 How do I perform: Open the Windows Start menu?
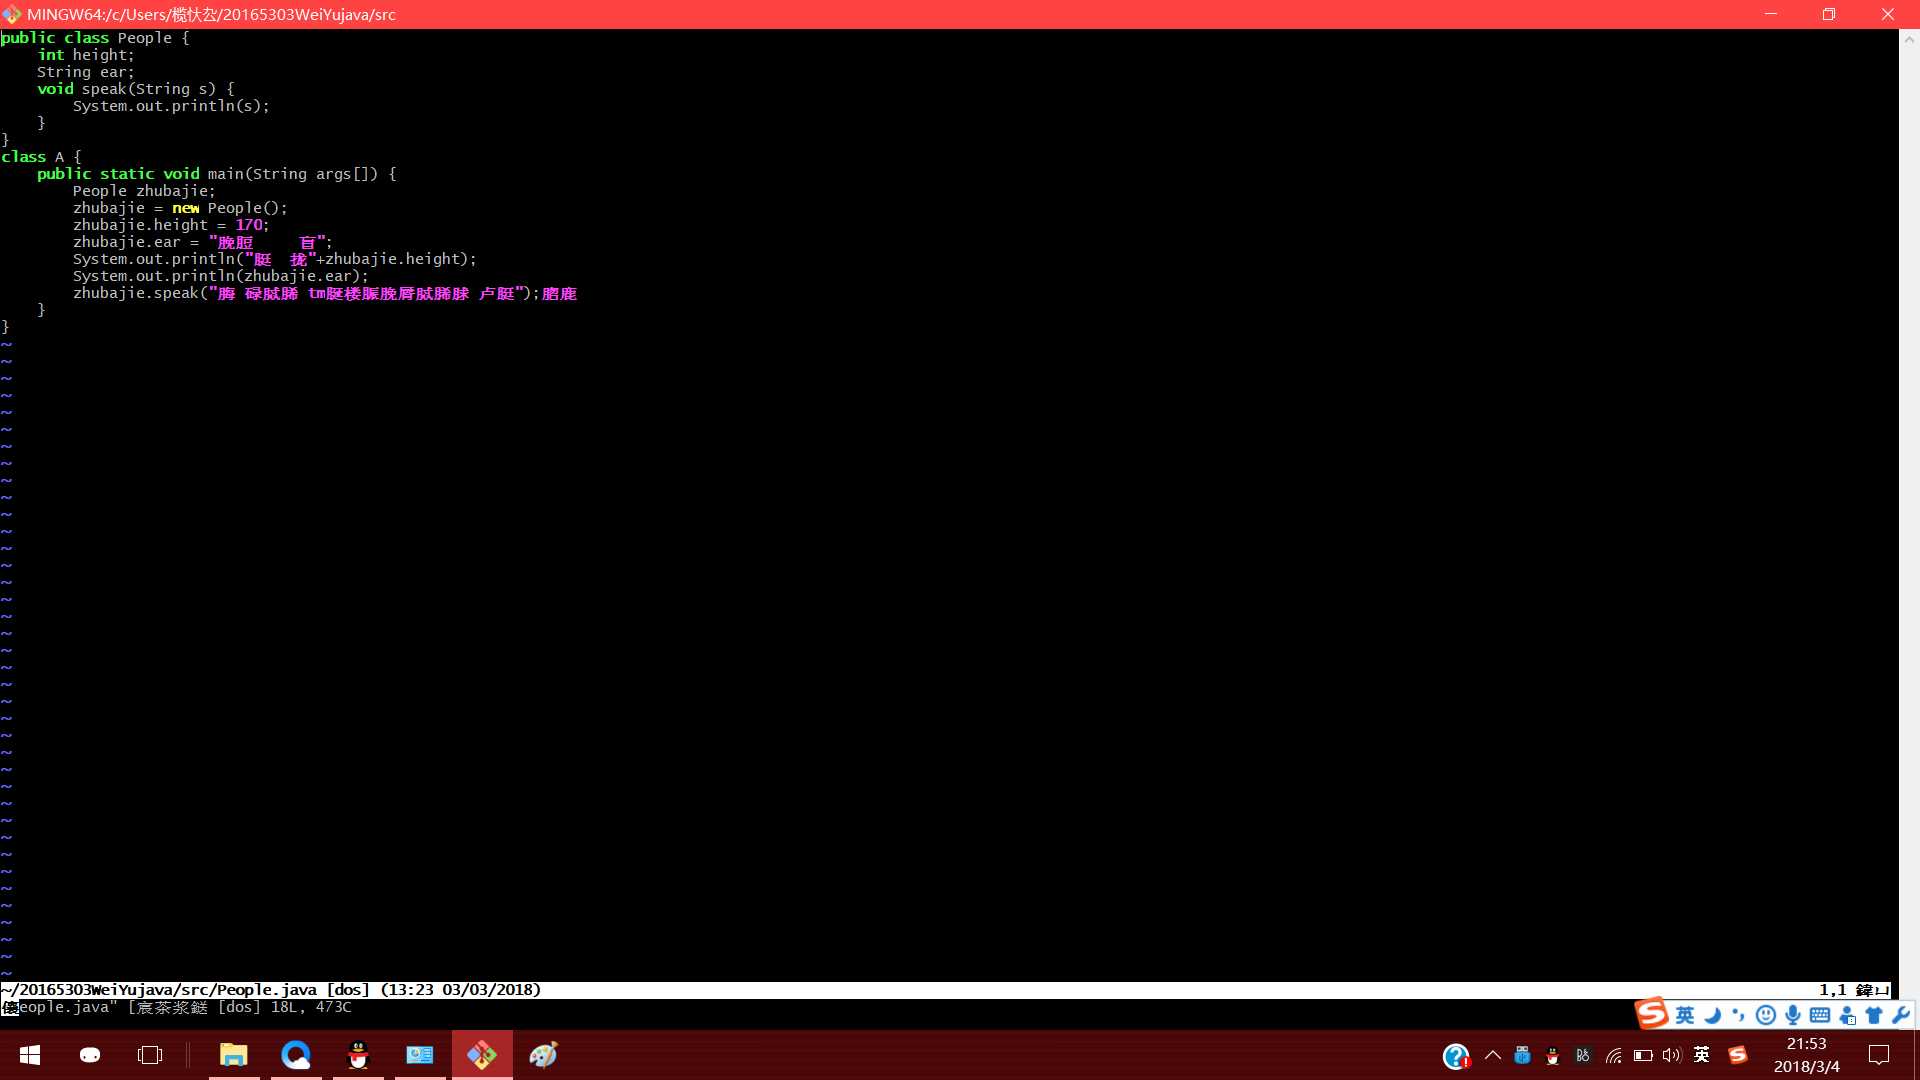(30, 1055)
